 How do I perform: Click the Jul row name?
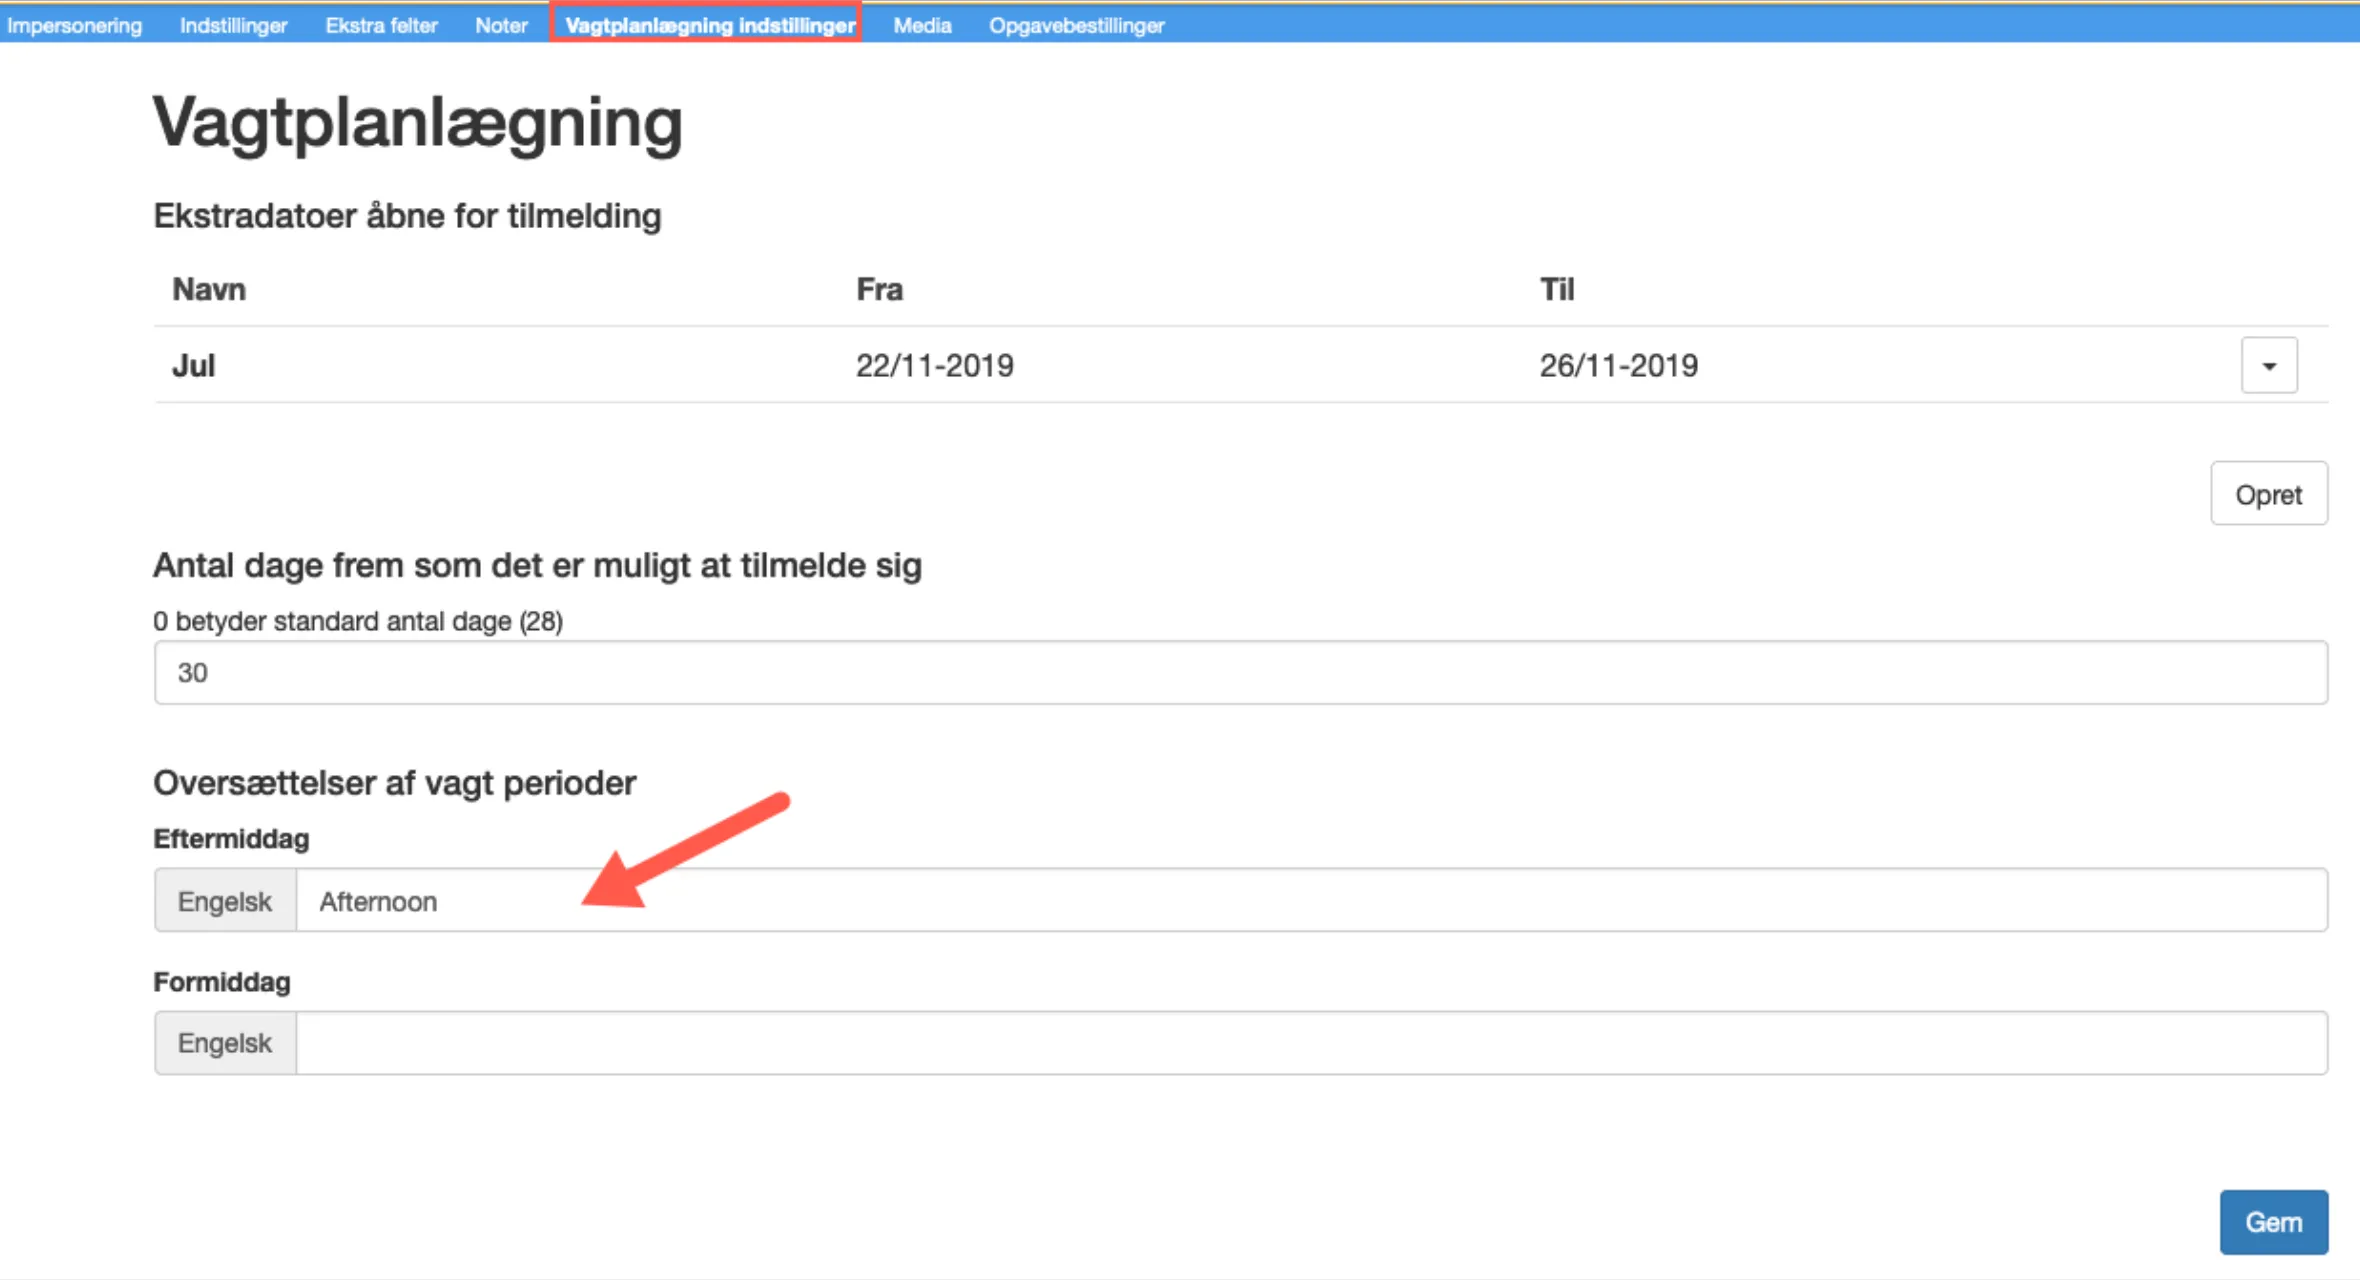click(x=193, y=366)
